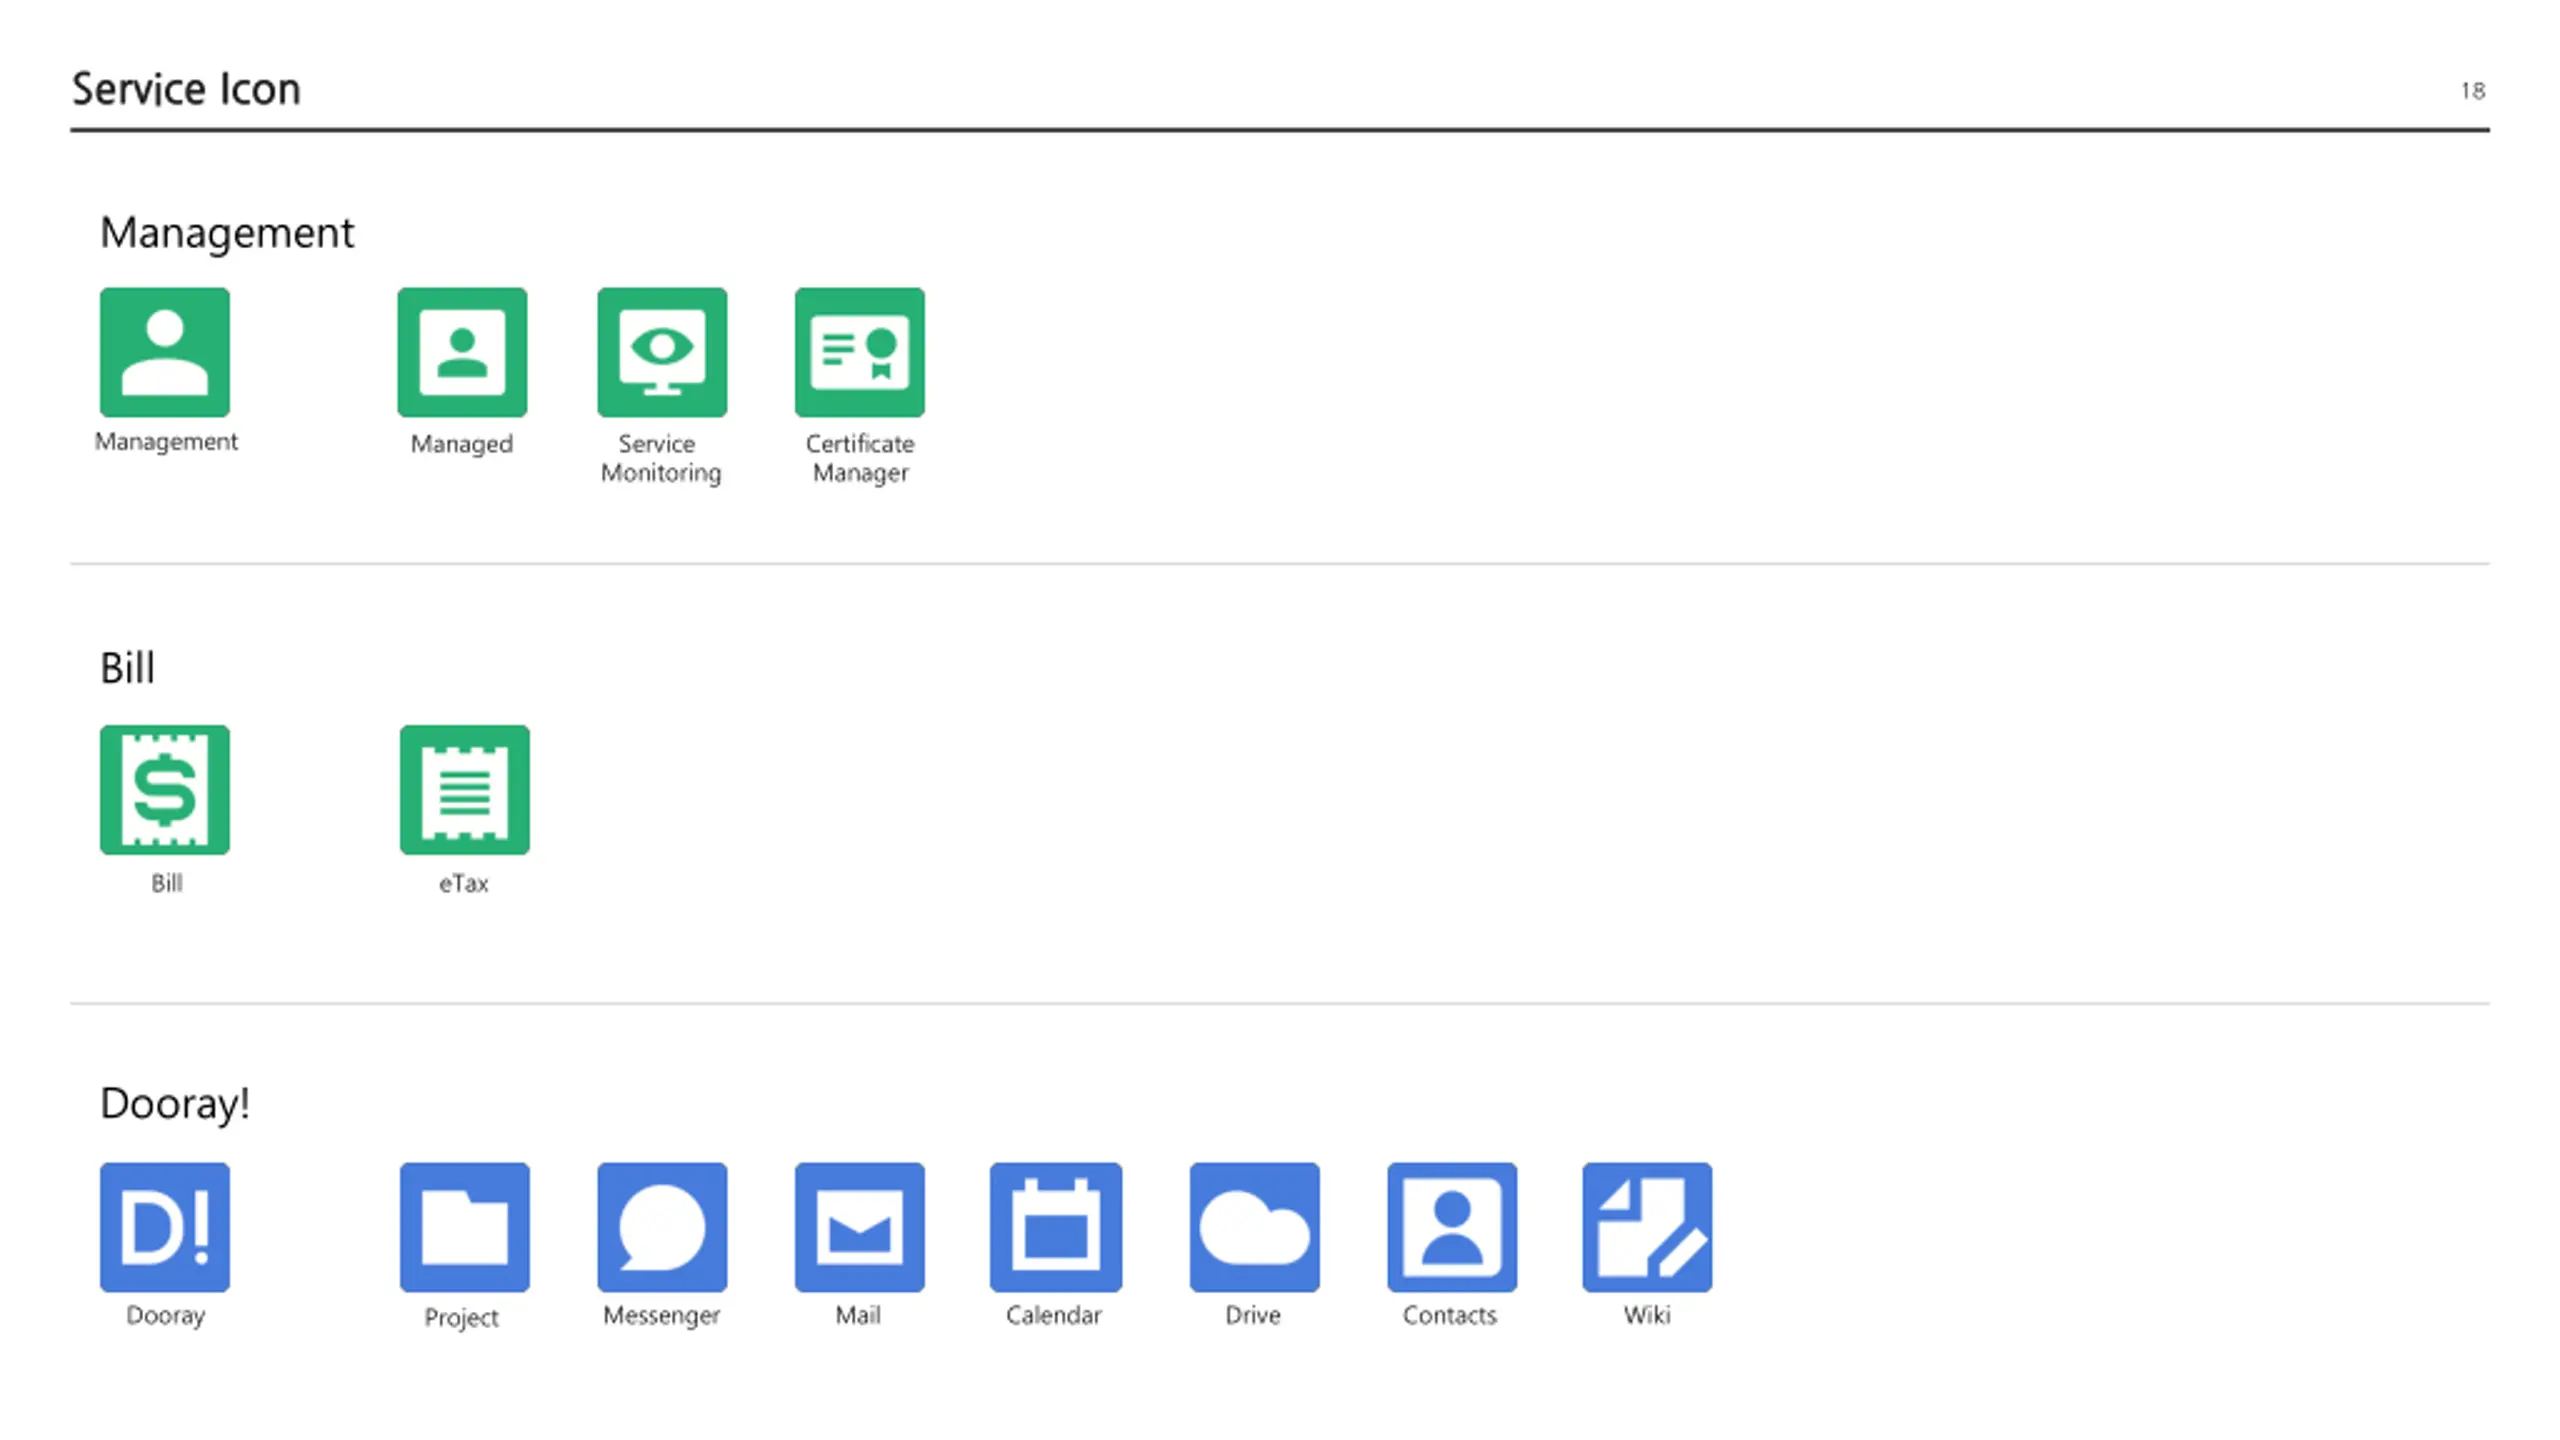Image resolution: width=2560 pixels, height=1440 pixels.
Task: Open the Service Monitoring eye icon
Action: point(662,352)
